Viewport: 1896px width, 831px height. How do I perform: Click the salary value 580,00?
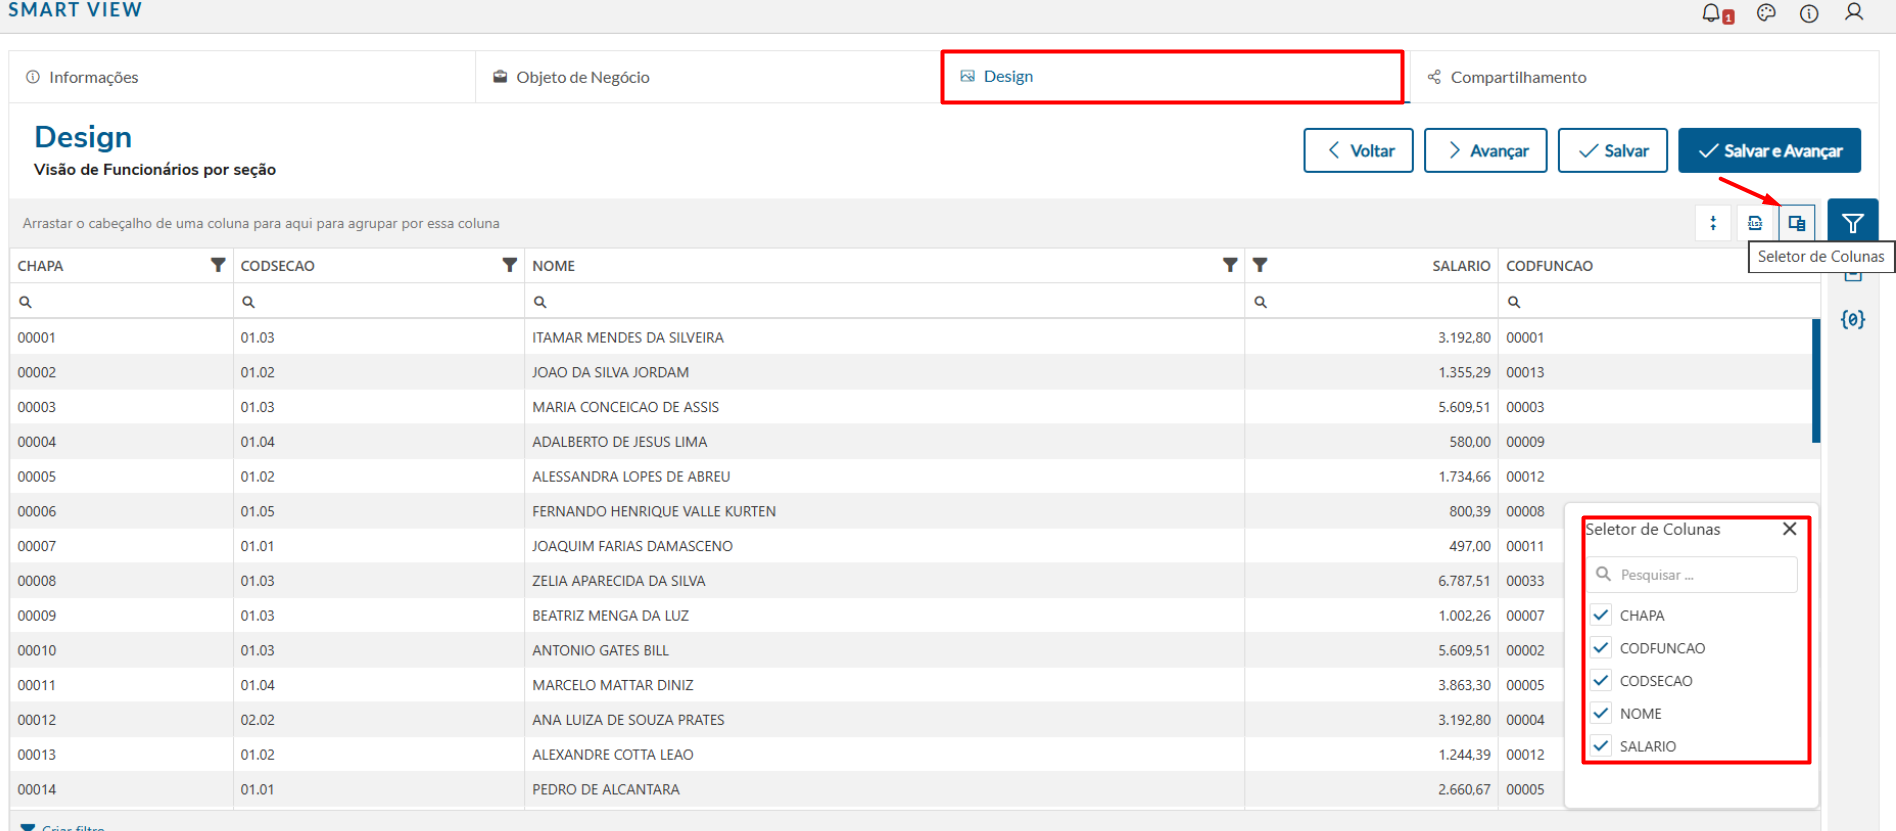1470,442
